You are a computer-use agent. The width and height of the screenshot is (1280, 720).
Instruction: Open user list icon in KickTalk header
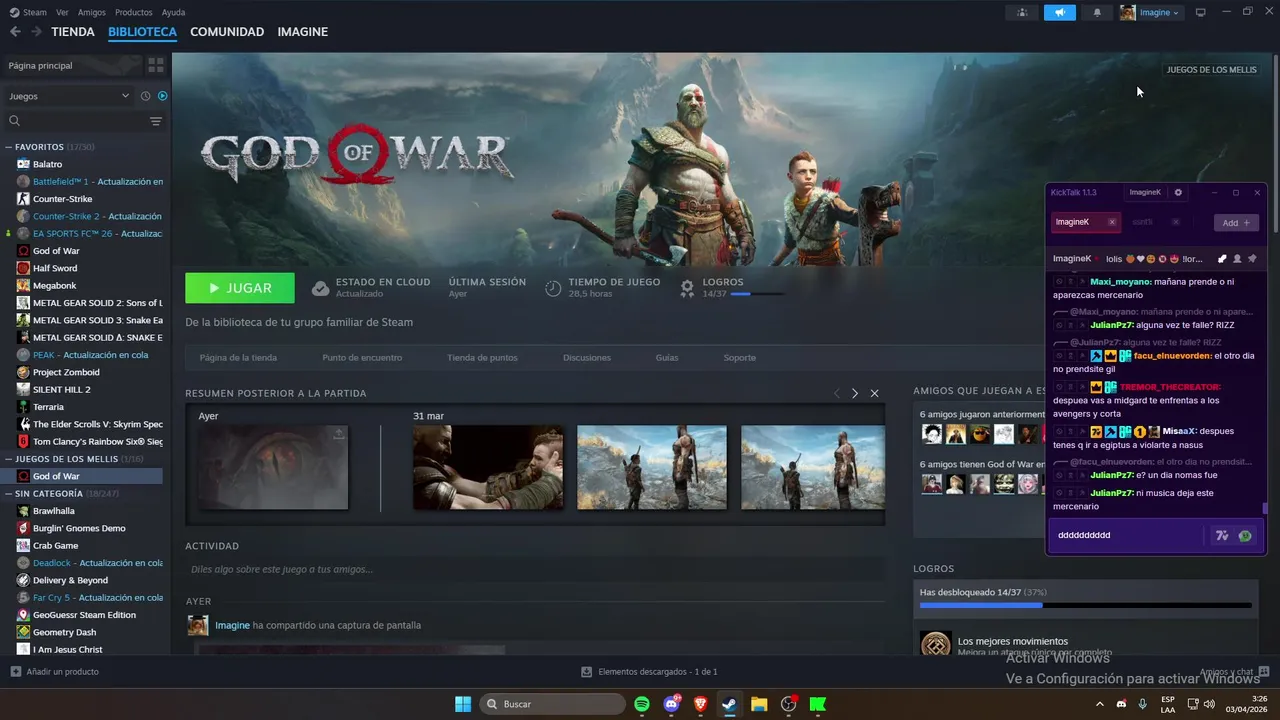click(x=1237, y=259)
